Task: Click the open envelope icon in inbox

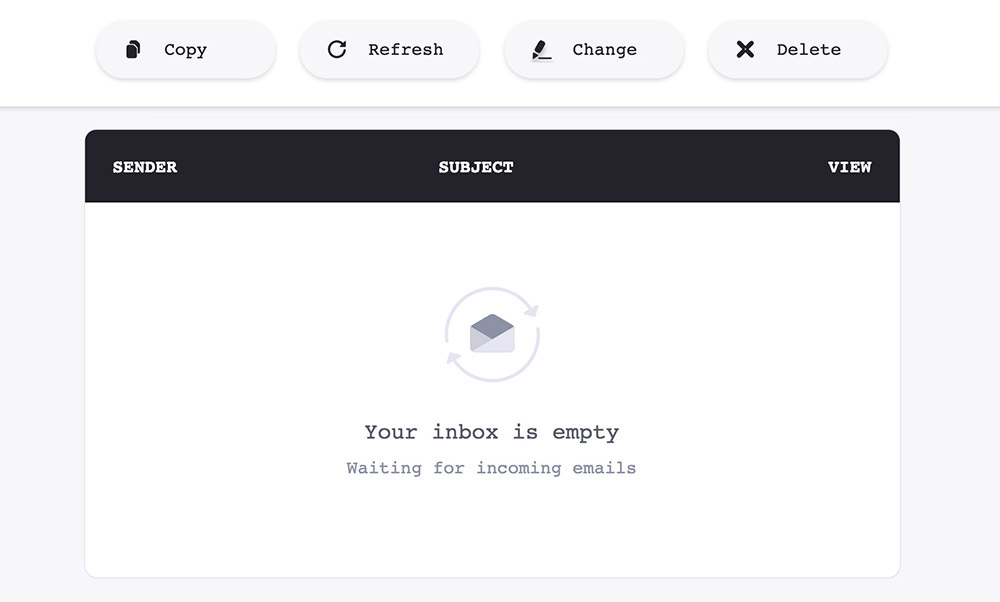Action: tap(492, 333)
